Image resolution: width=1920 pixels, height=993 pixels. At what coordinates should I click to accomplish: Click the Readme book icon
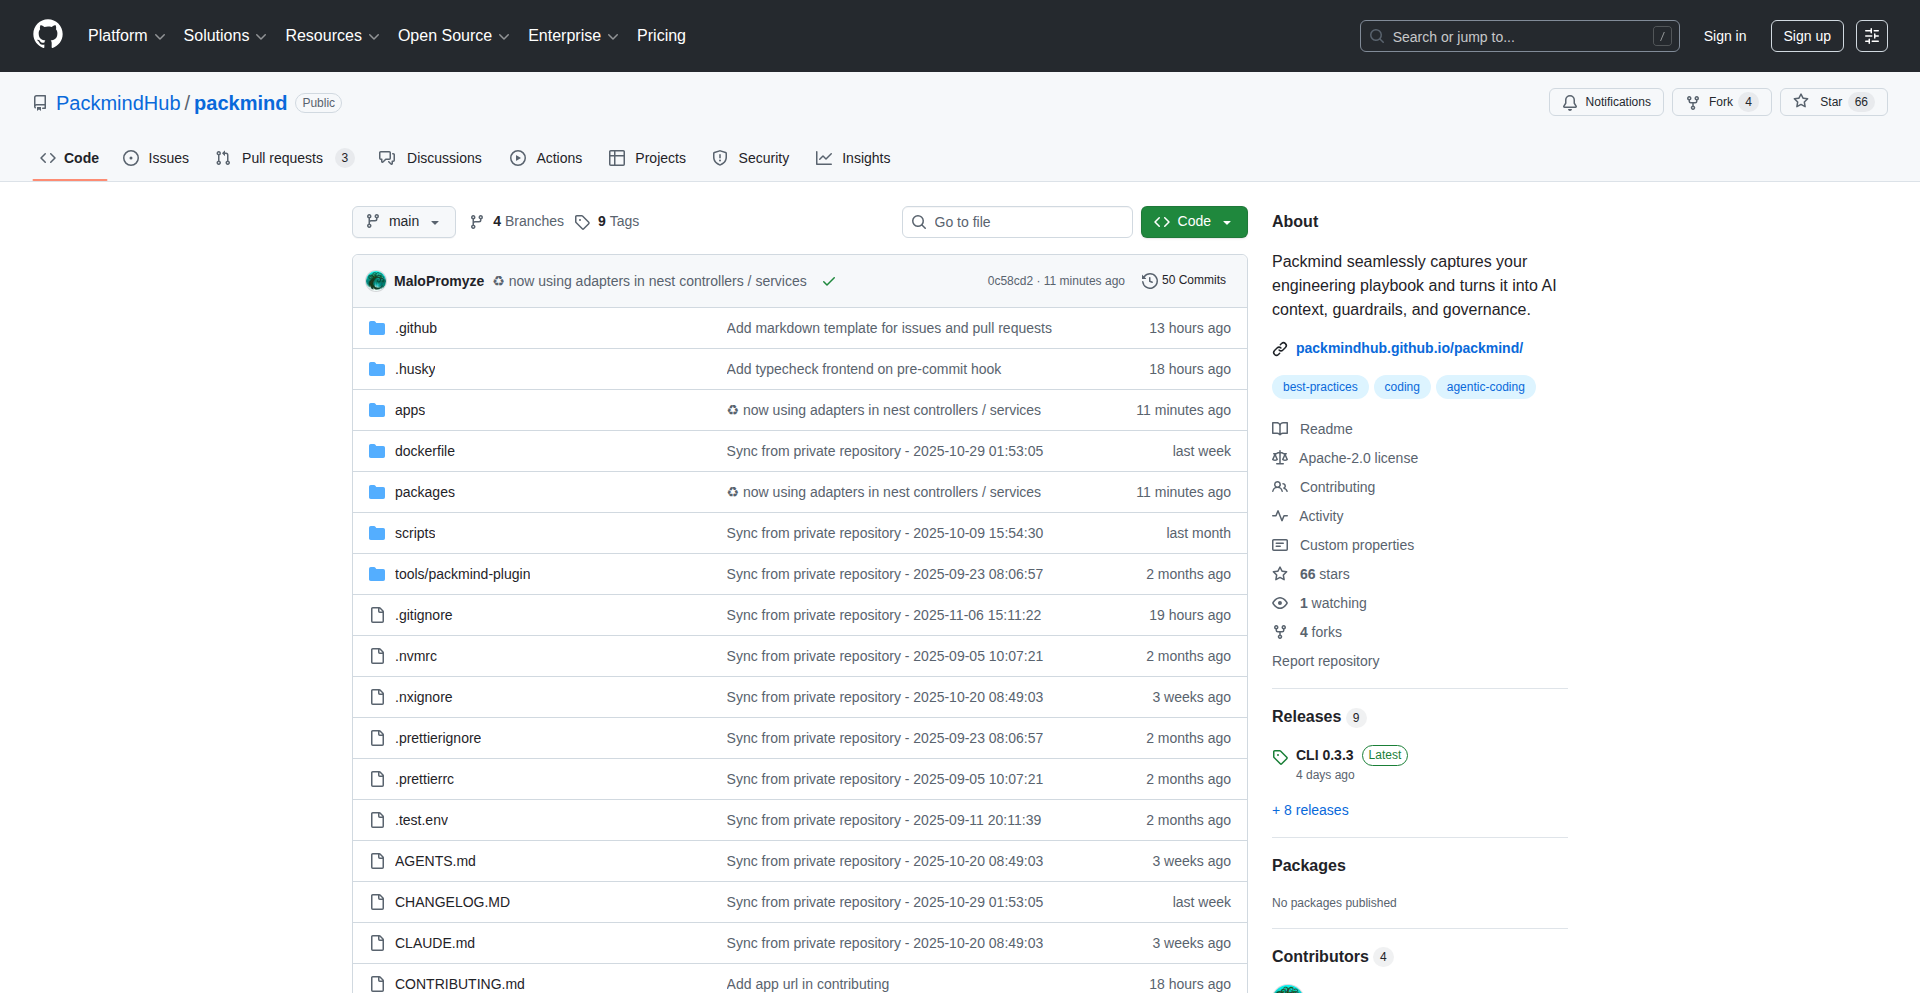click(x=1280, y=429)
